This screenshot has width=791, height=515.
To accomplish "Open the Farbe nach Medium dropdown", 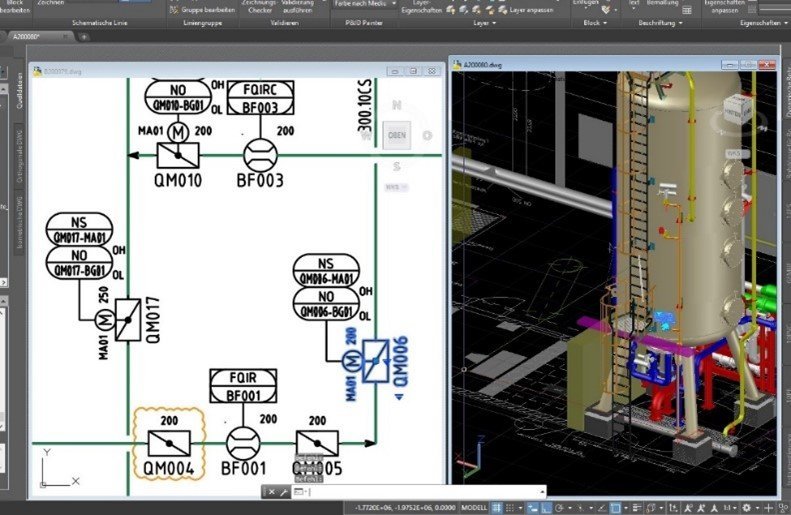I will [365, 4].
